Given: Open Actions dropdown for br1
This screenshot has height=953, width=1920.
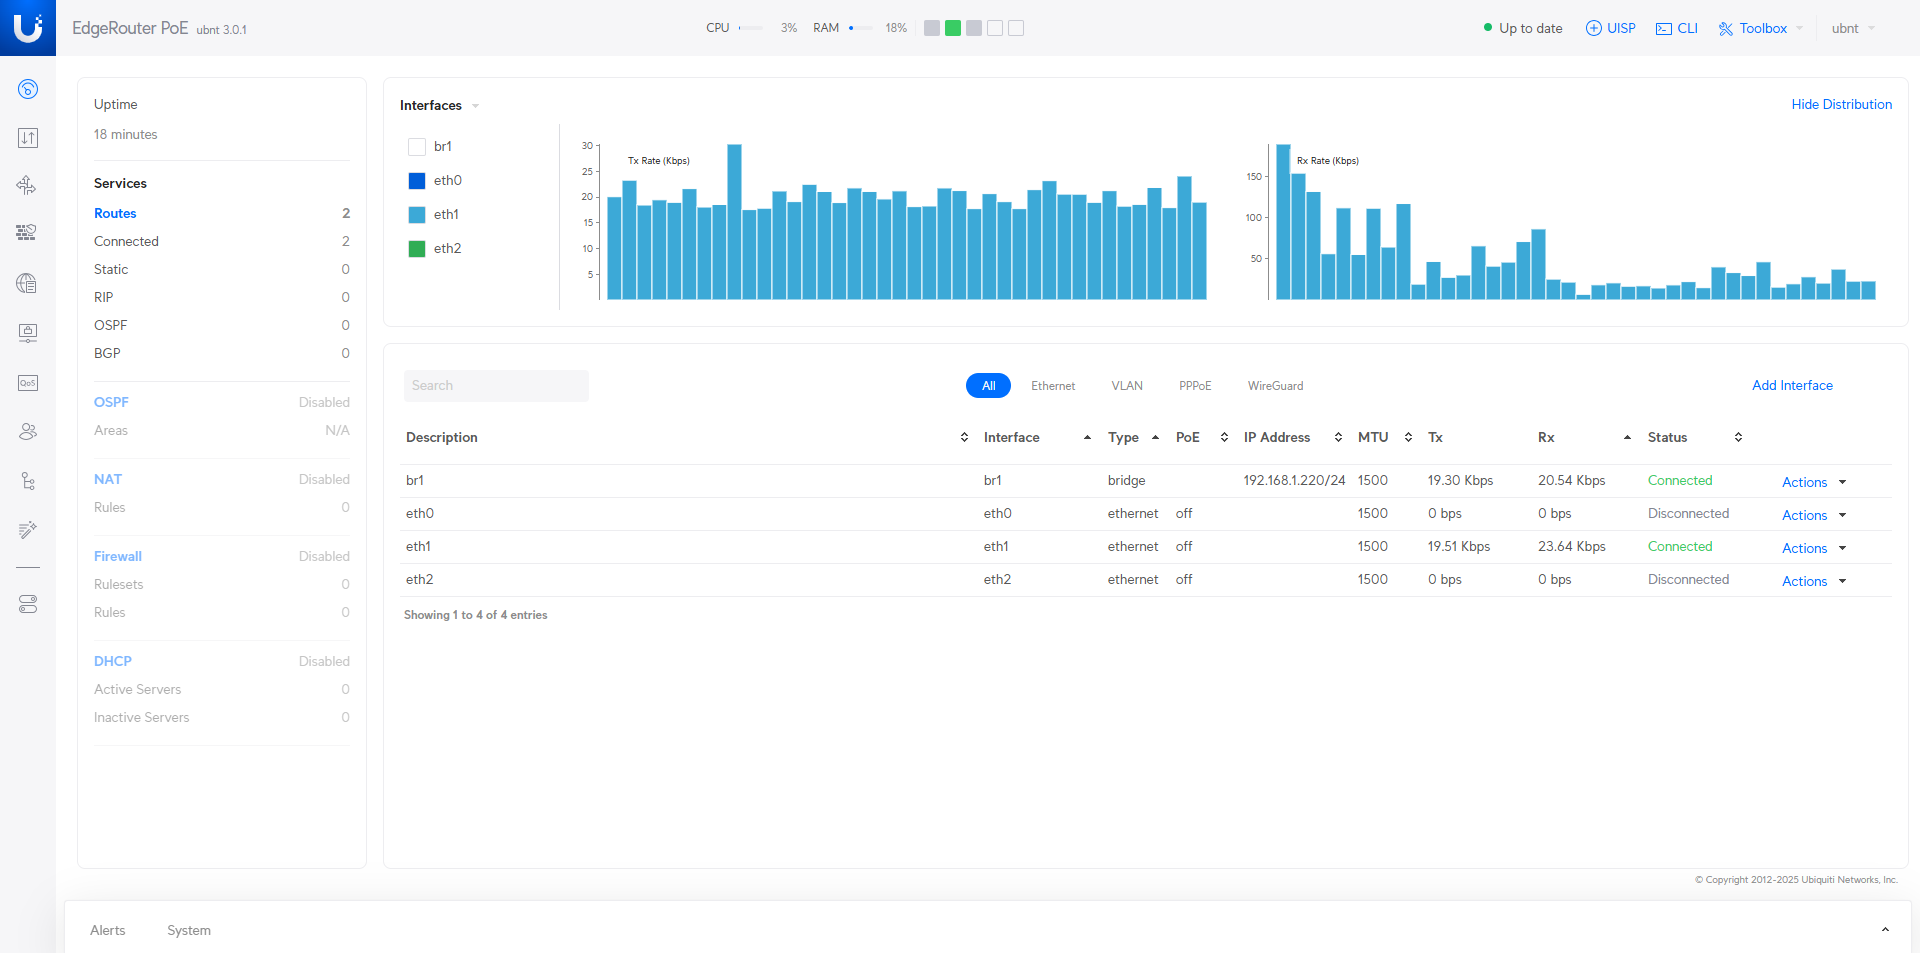Looking at the screenshot, I should pos(1814,482).
